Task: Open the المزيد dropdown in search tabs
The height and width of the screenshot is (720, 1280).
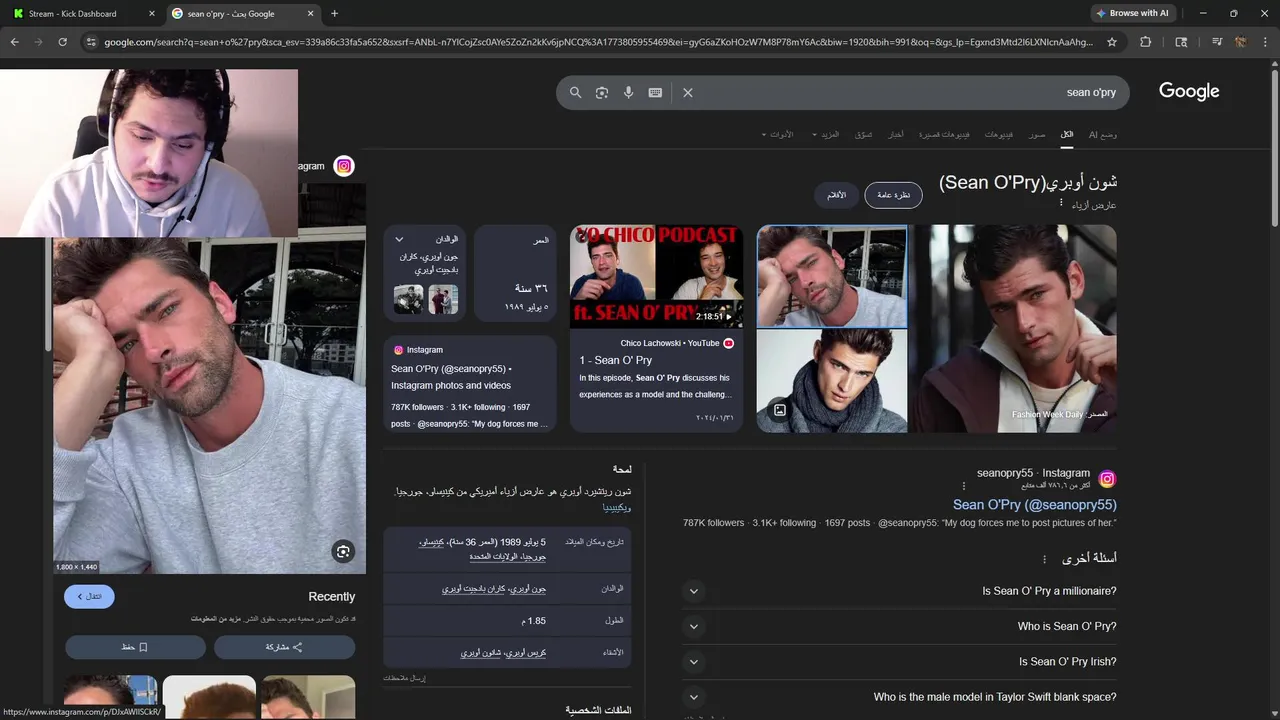Action: coord(826,134)
